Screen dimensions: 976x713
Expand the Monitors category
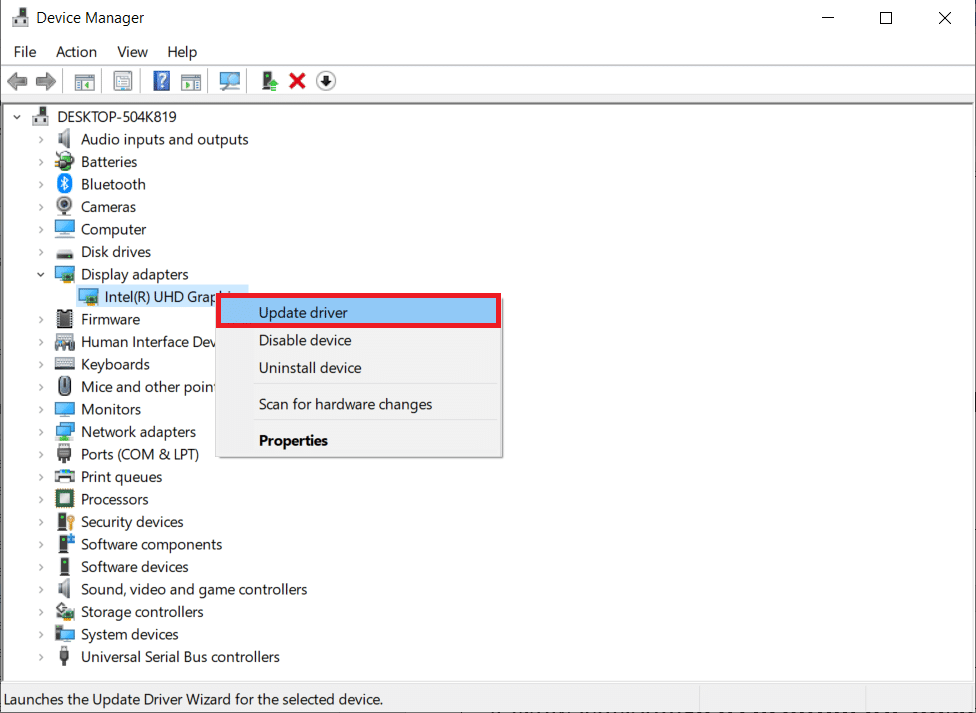(x=41, y=409)
